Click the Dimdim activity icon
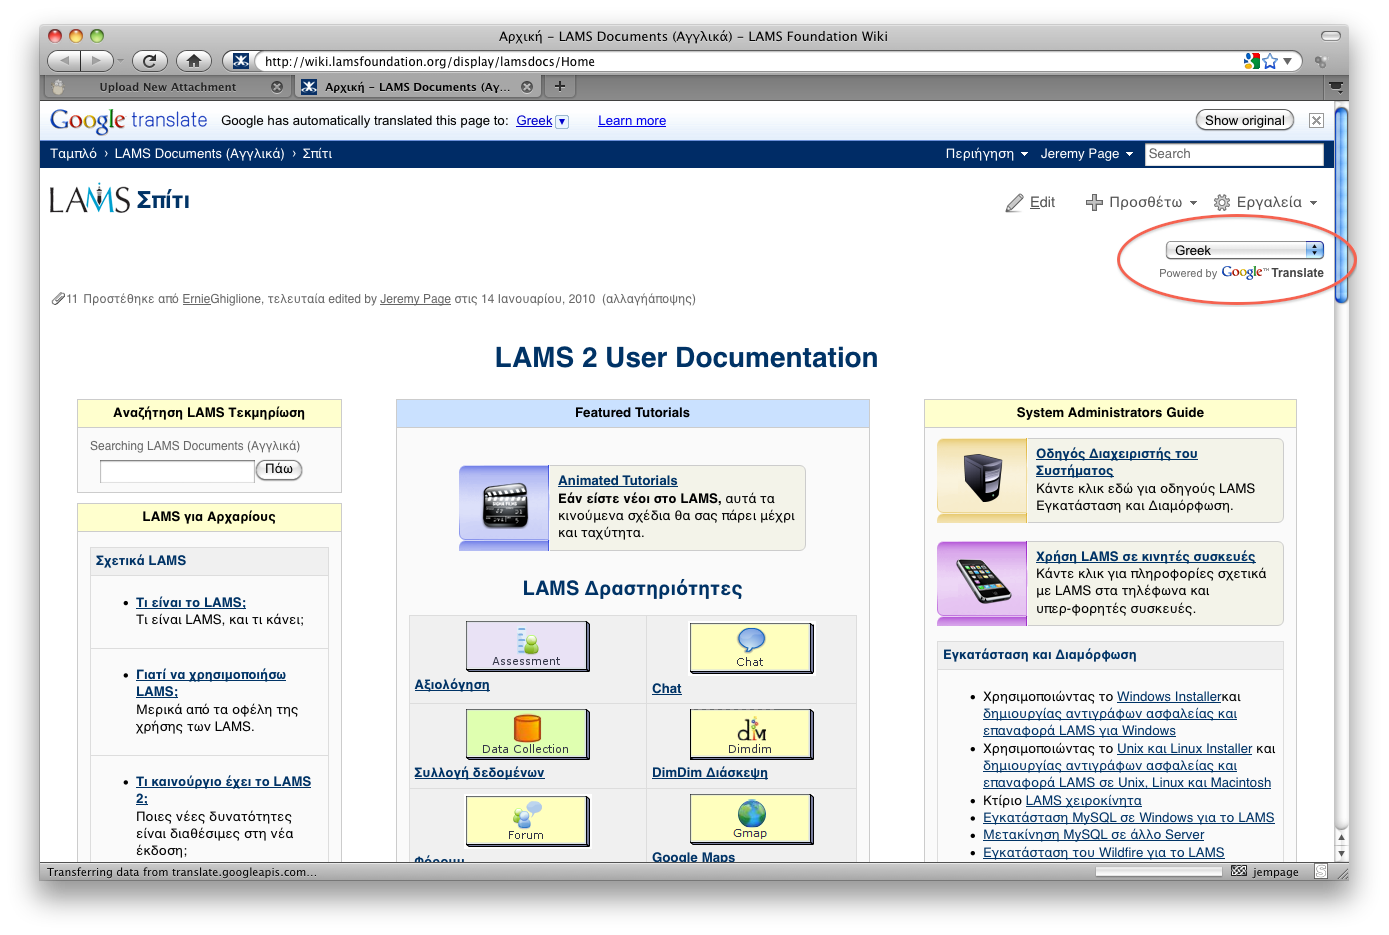The image size is (1389, 935). [750, 734]
